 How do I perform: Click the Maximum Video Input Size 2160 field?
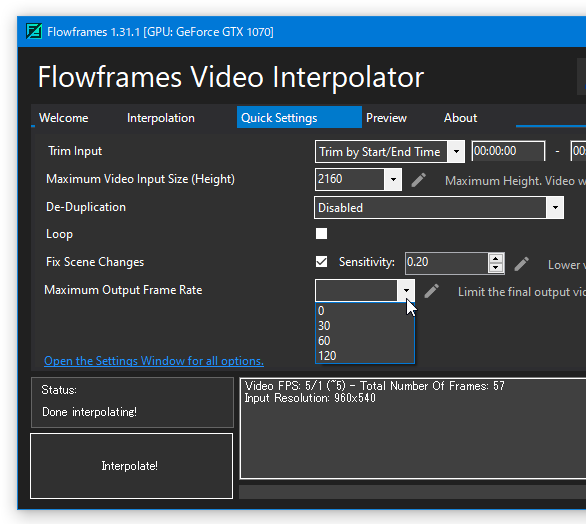[x=350, y=179]
